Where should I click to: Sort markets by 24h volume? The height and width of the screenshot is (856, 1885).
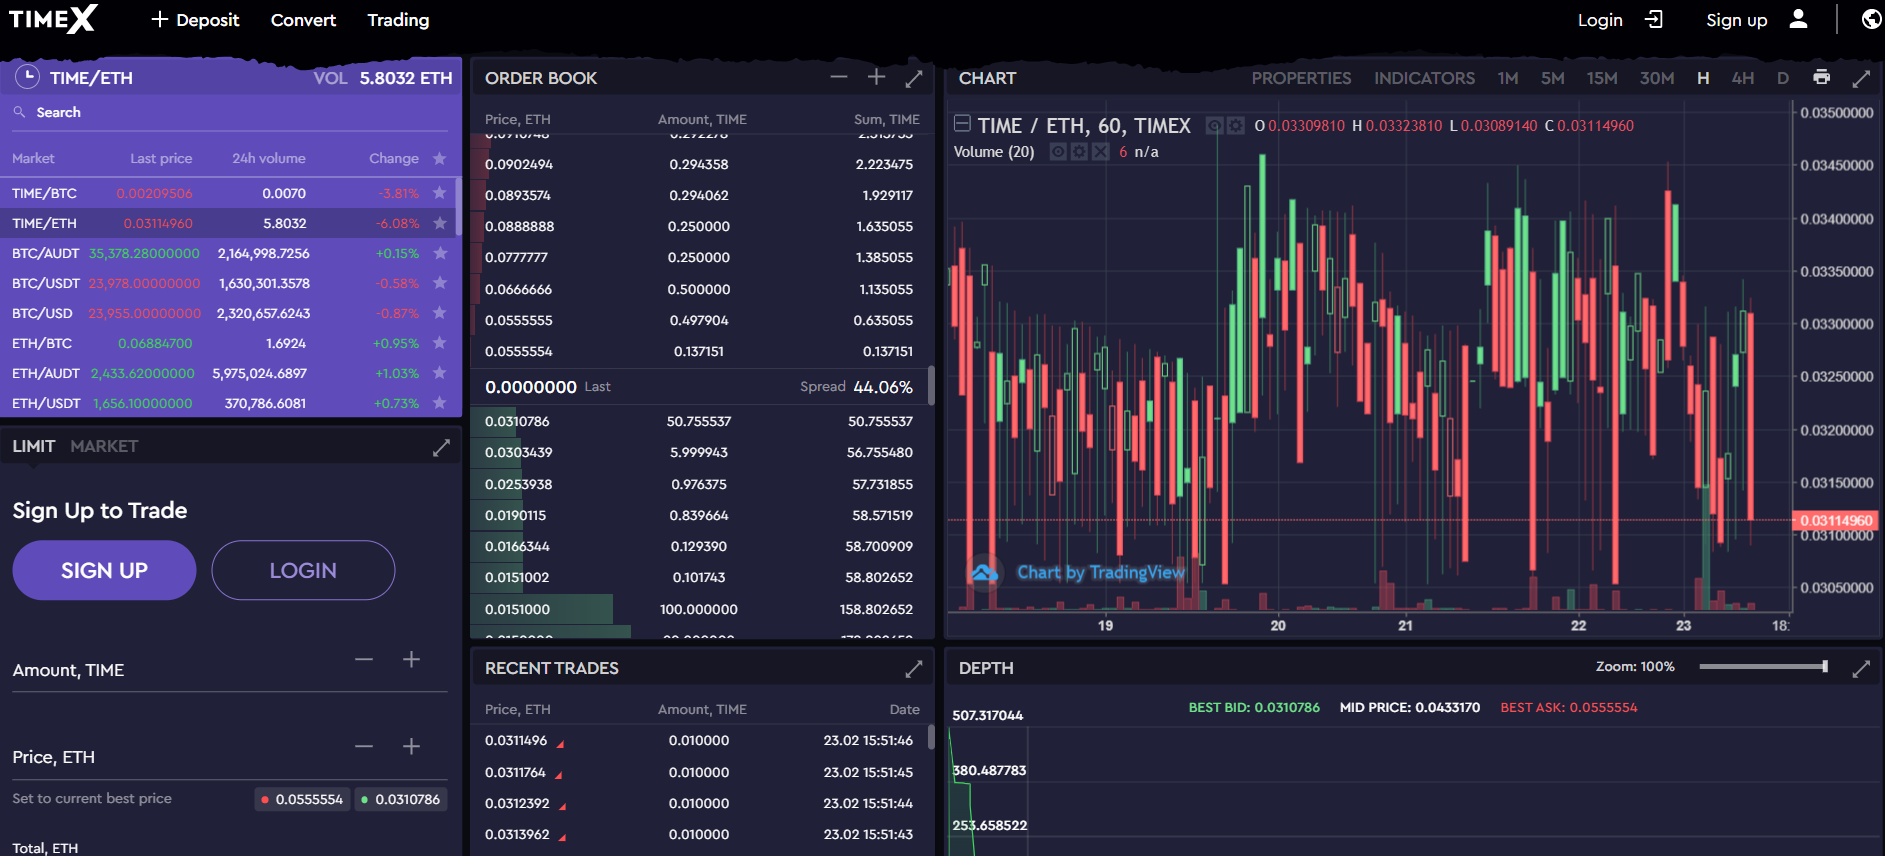coord(269,158)
